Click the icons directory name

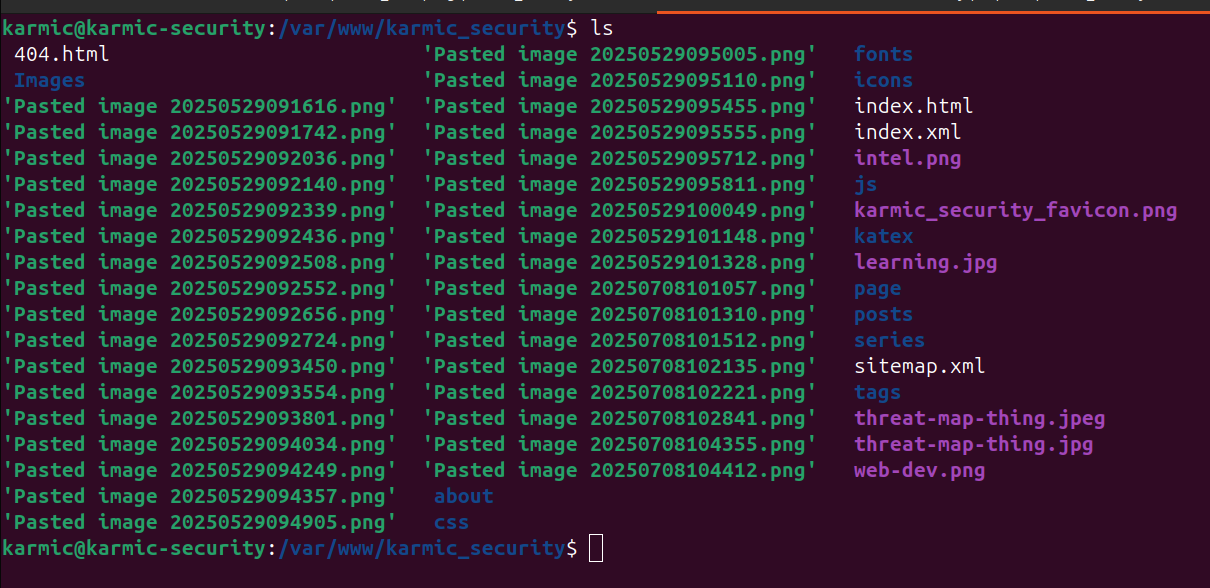click(x=883, y=80)
